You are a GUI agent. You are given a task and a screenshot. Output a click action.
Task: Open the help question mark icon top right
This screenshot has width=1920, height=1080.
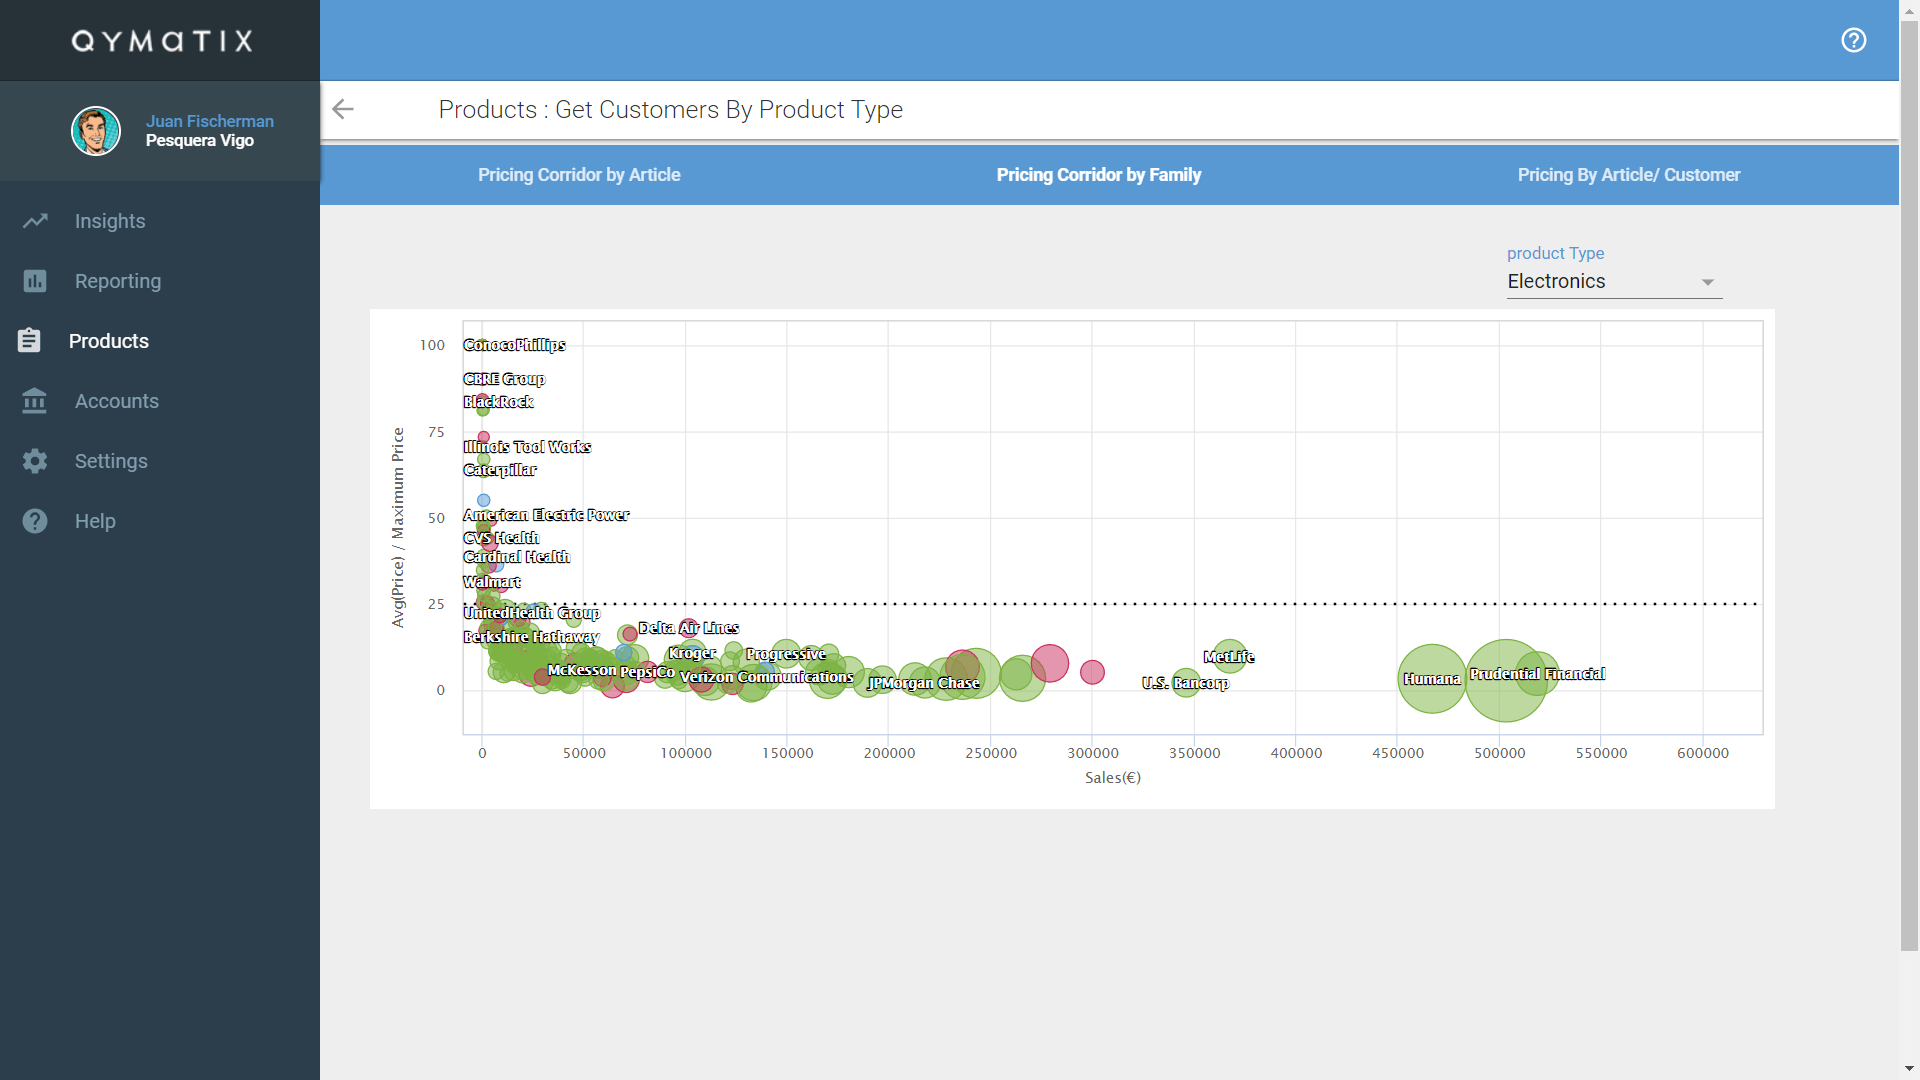tap(1853, 40)
